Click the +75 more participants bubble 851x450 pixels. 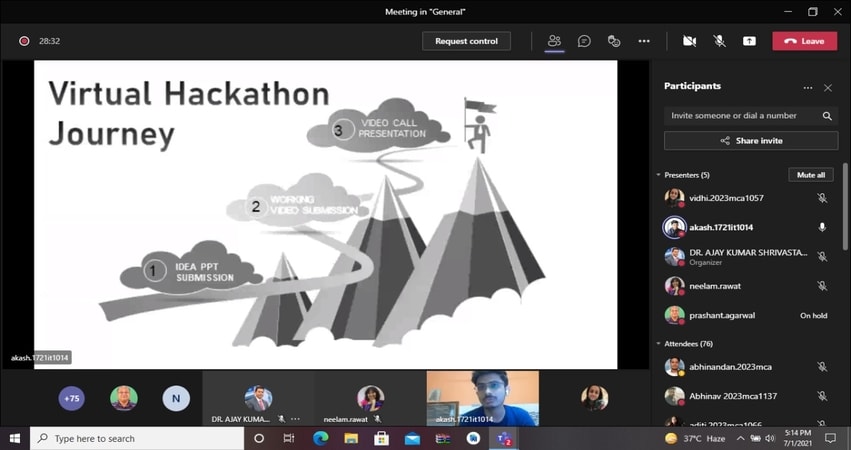tap(72, 398)
